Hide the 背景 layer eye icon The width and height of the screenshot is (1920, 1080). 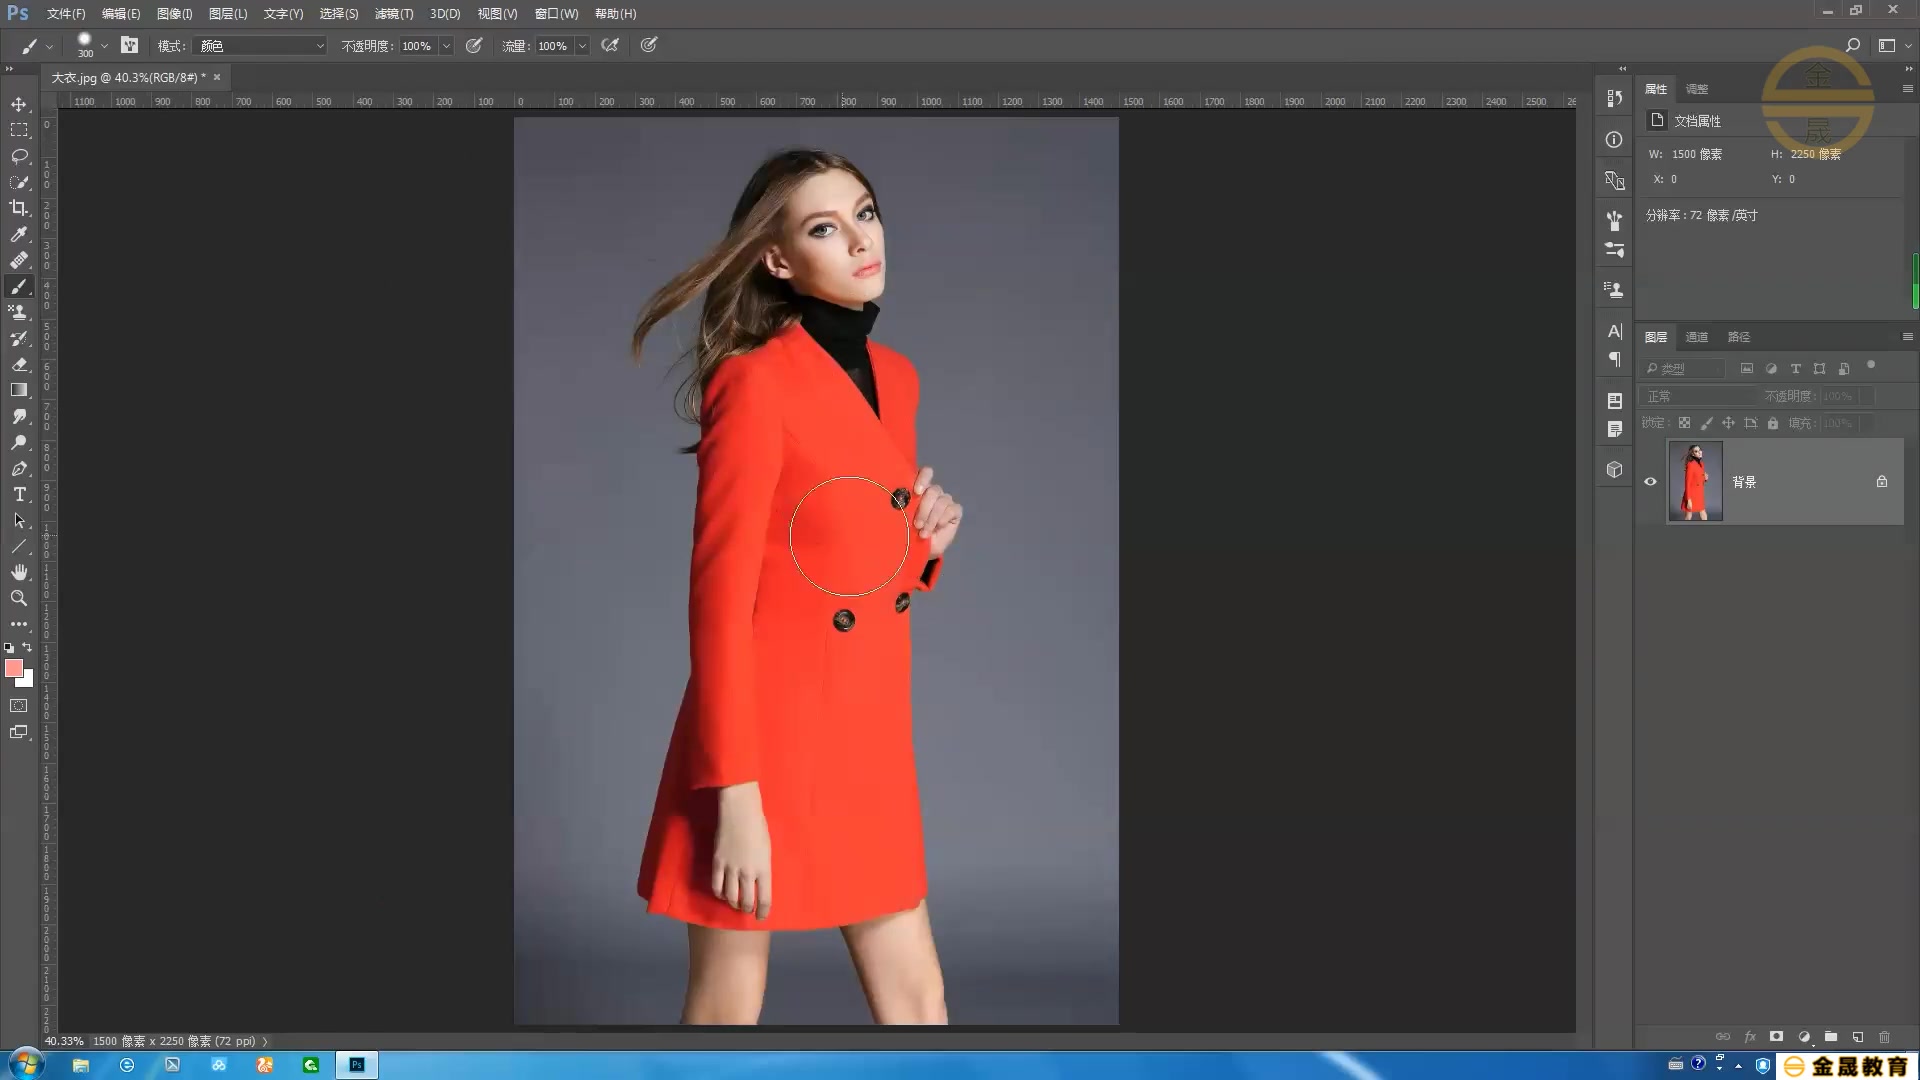click(x=1650, y=481)
